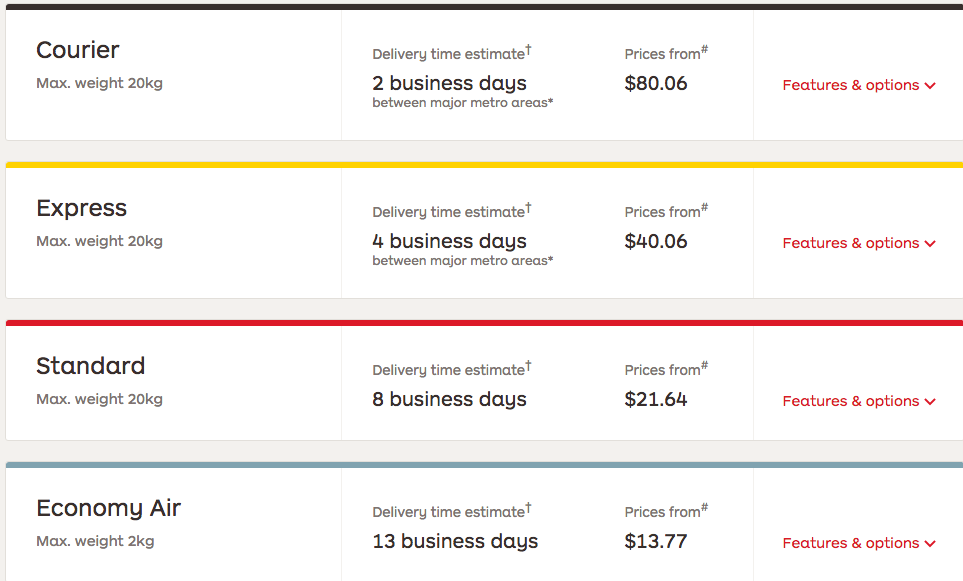Select the Courier service heading

(x=77, y=50)
